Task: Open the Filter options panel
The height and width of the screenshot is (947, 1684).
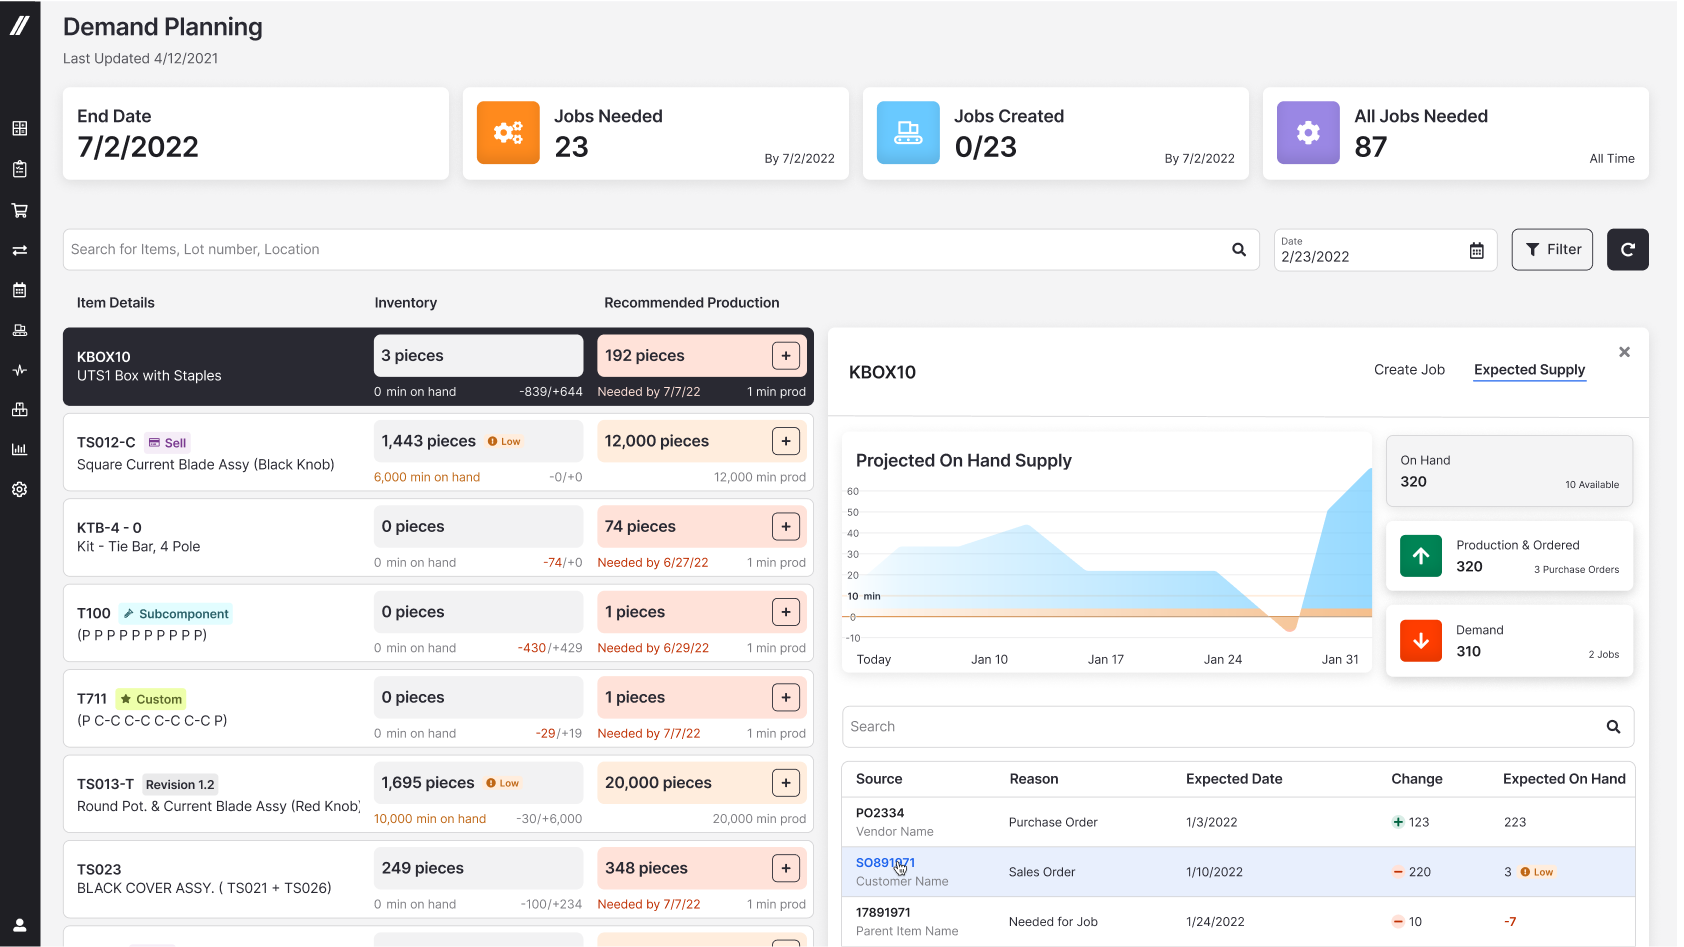Action: (x=1551, y=249)
